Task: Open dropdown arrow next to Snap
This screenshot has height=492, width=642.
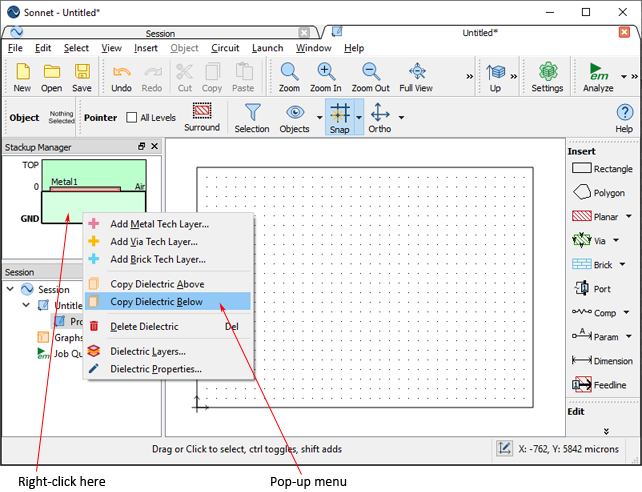Action: pyautogui.click(x=359, y=118)
